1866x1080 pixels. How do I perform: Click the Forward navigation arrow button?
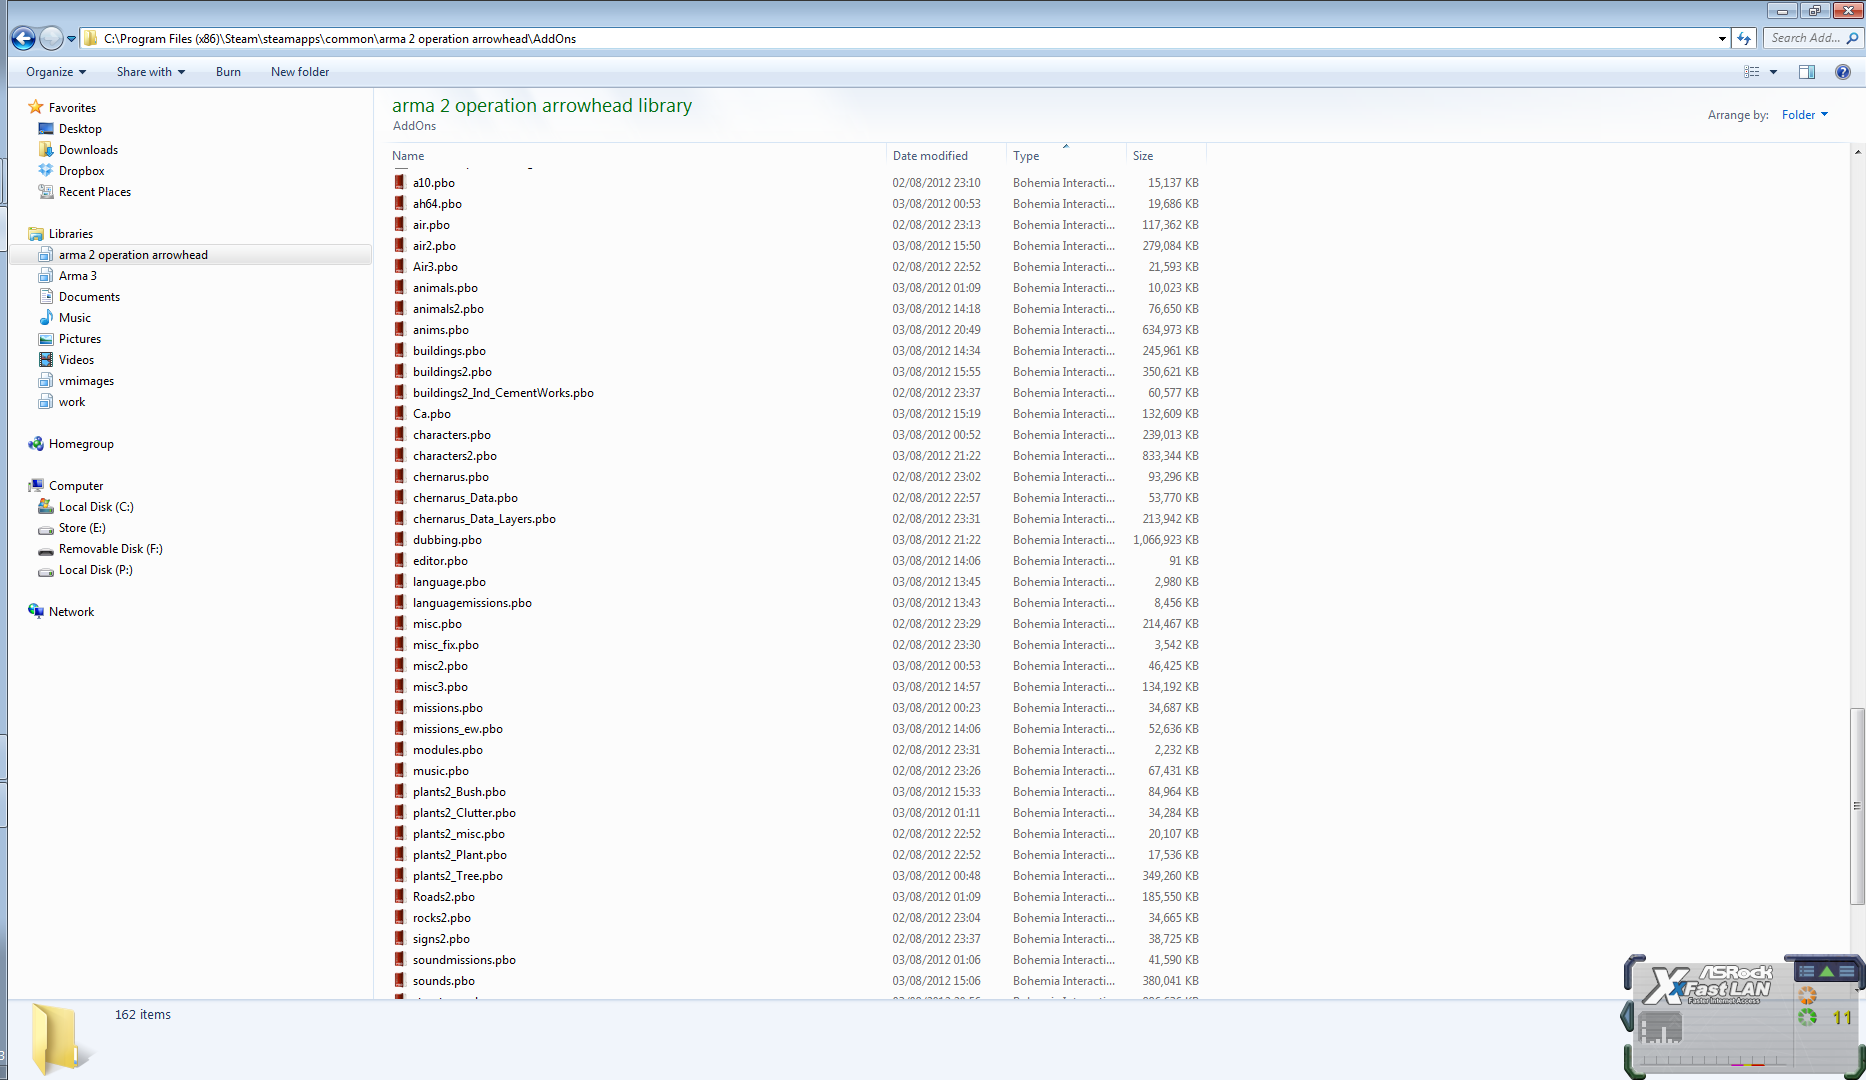pyautogui.click(x=51, y=39)
